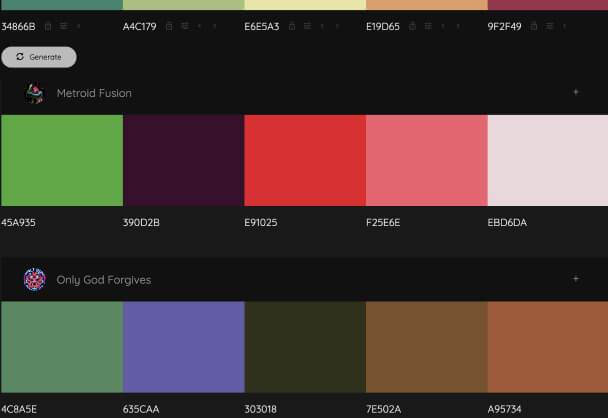Open the Metroid Fusion palette title
This screenshot has width=608, height=418.
coord(94,93)
